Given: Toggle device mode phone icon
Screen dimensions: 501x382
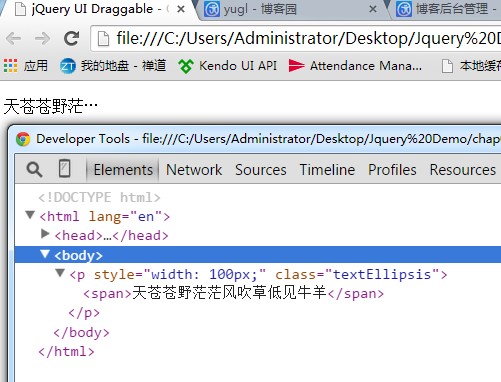Looking at the screenshot, I should 64,169.
